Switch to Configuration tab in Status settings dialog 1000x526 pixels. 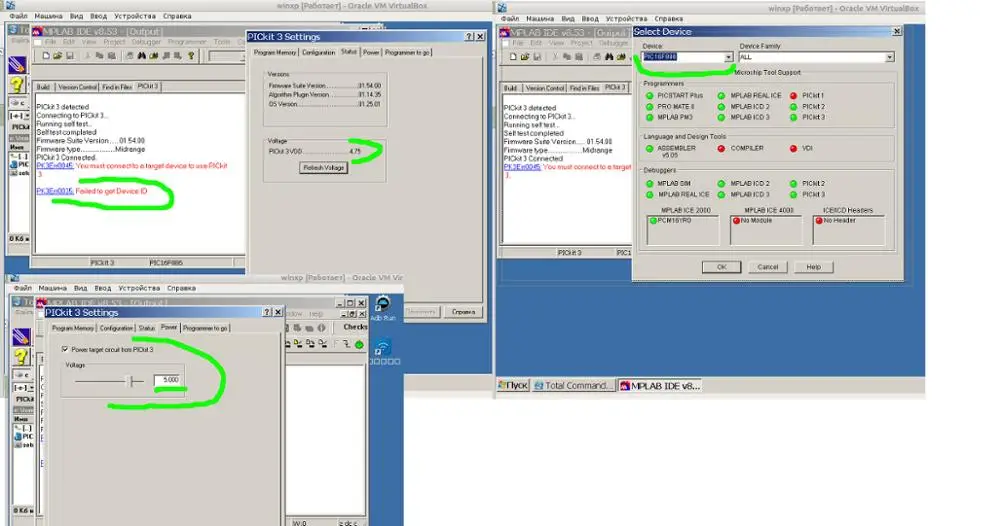(318, 52)
